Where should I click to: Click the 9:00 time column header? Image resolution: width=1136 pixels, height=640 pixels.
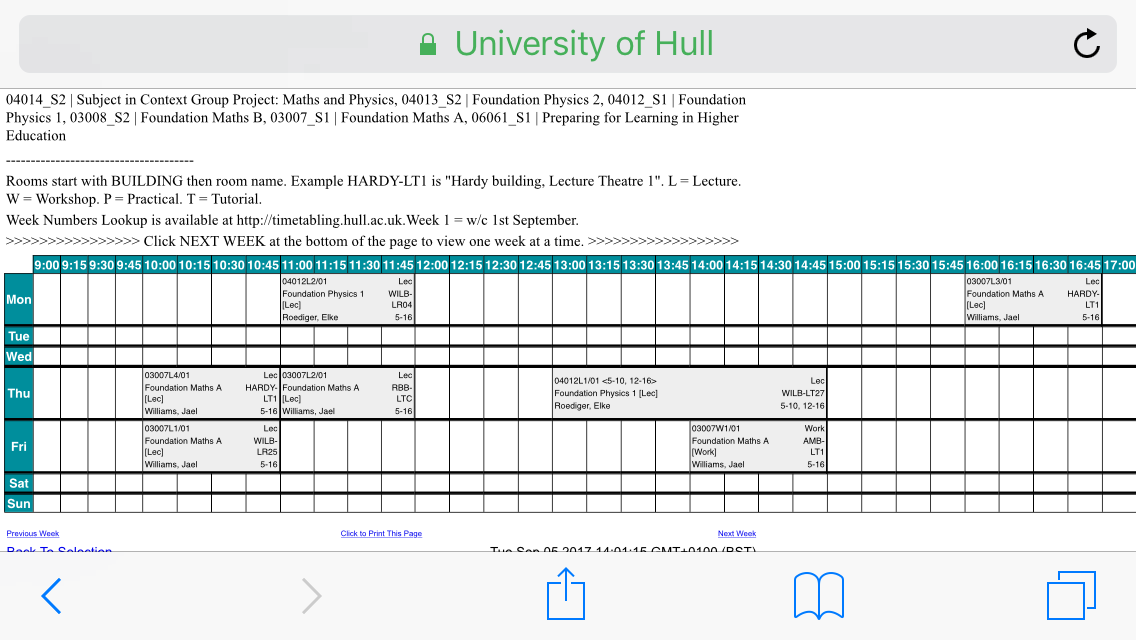coord(47,265)
